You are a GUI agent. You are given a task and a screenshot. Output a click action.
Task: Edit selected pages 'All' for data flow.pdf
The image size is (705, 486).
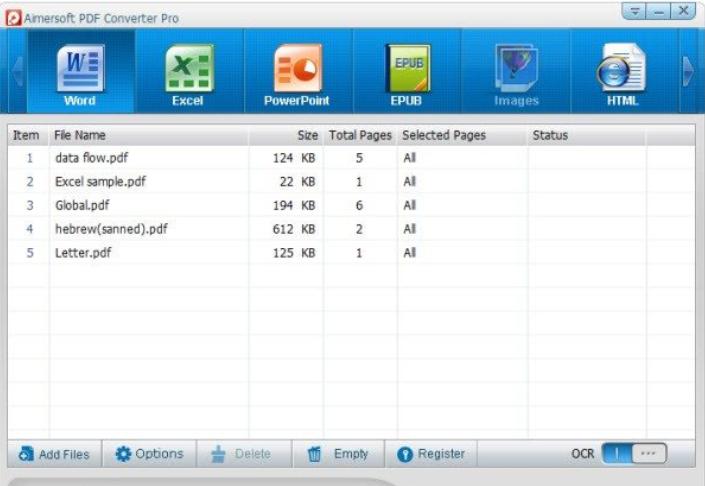pyautogui.click(x=410, y=158)
